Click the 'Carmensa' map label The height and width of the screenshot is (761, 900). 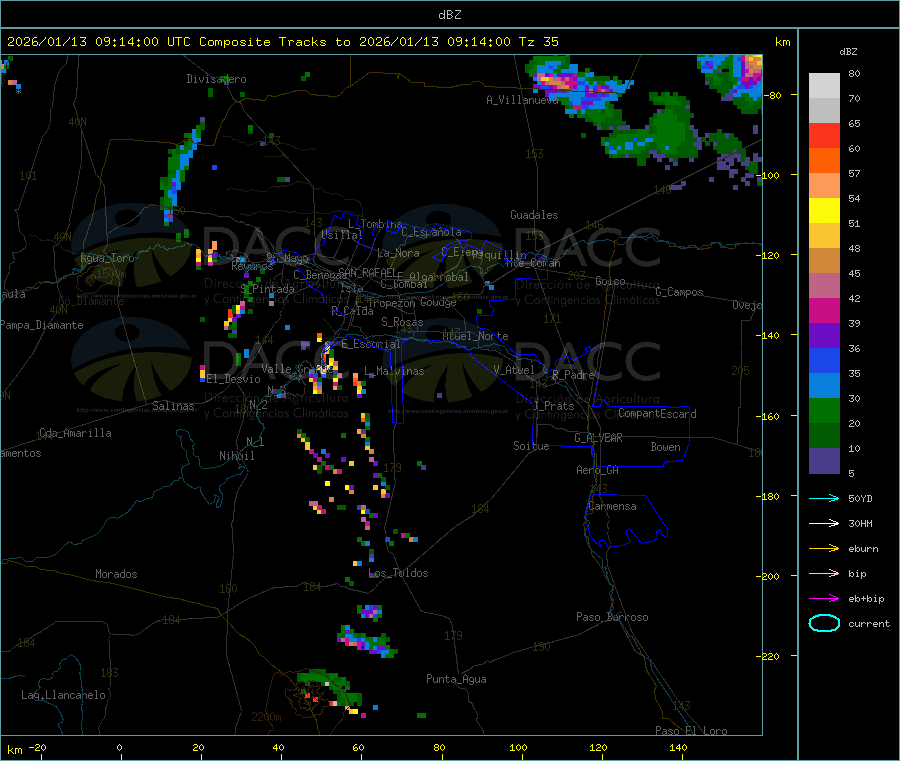click(612, 506)
